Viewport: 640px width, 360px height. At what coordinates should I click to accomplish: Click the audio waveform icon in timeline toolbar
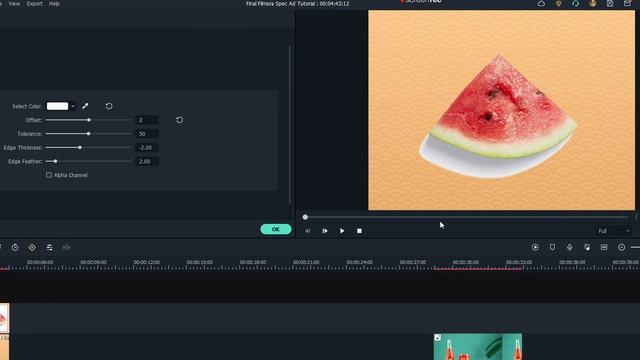click(x=66, y=247)
